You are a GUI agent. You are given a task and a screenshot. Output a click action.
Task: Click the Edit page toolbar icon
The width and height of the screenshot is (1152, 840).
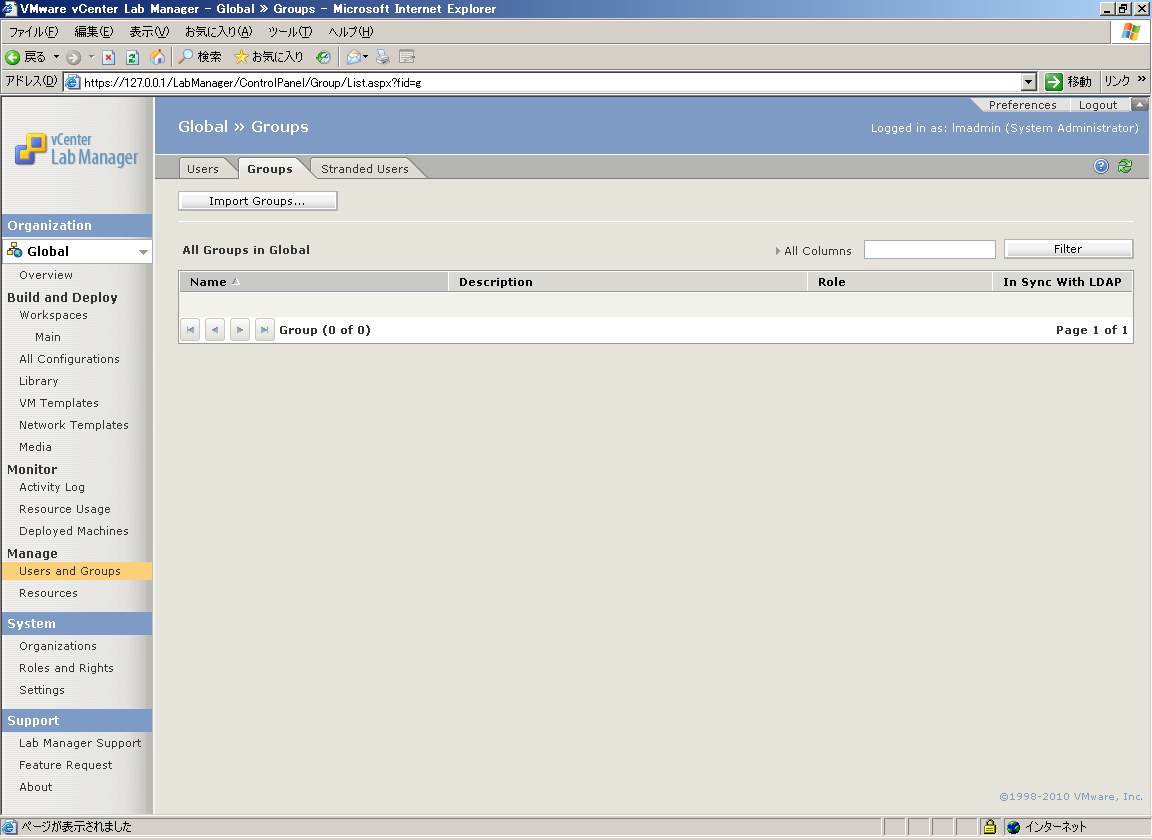pos(407,57)
